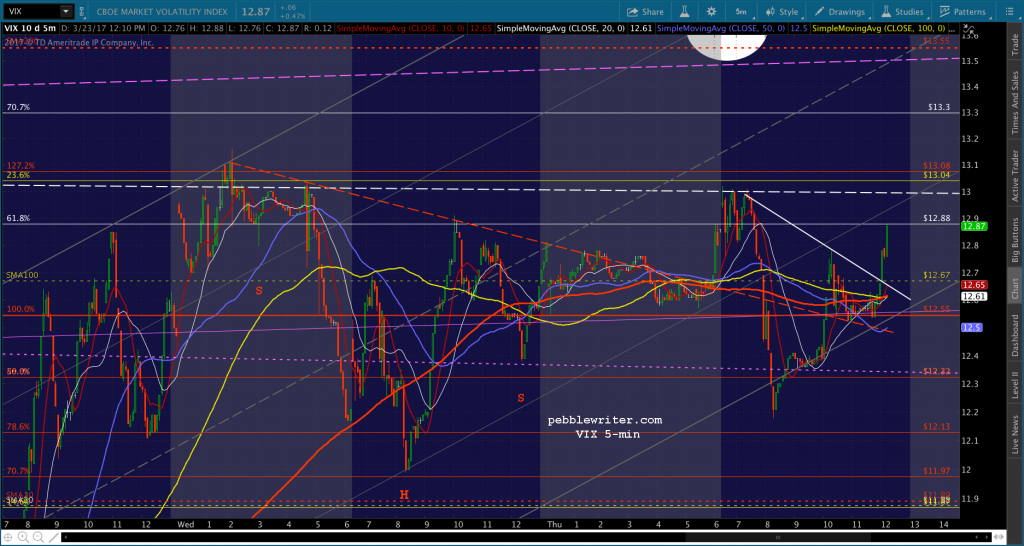Click the $12.88 Fibonacci level label
Viewport: 1024px width, 546px height.
pyautogui.click(x=936, y=218)
